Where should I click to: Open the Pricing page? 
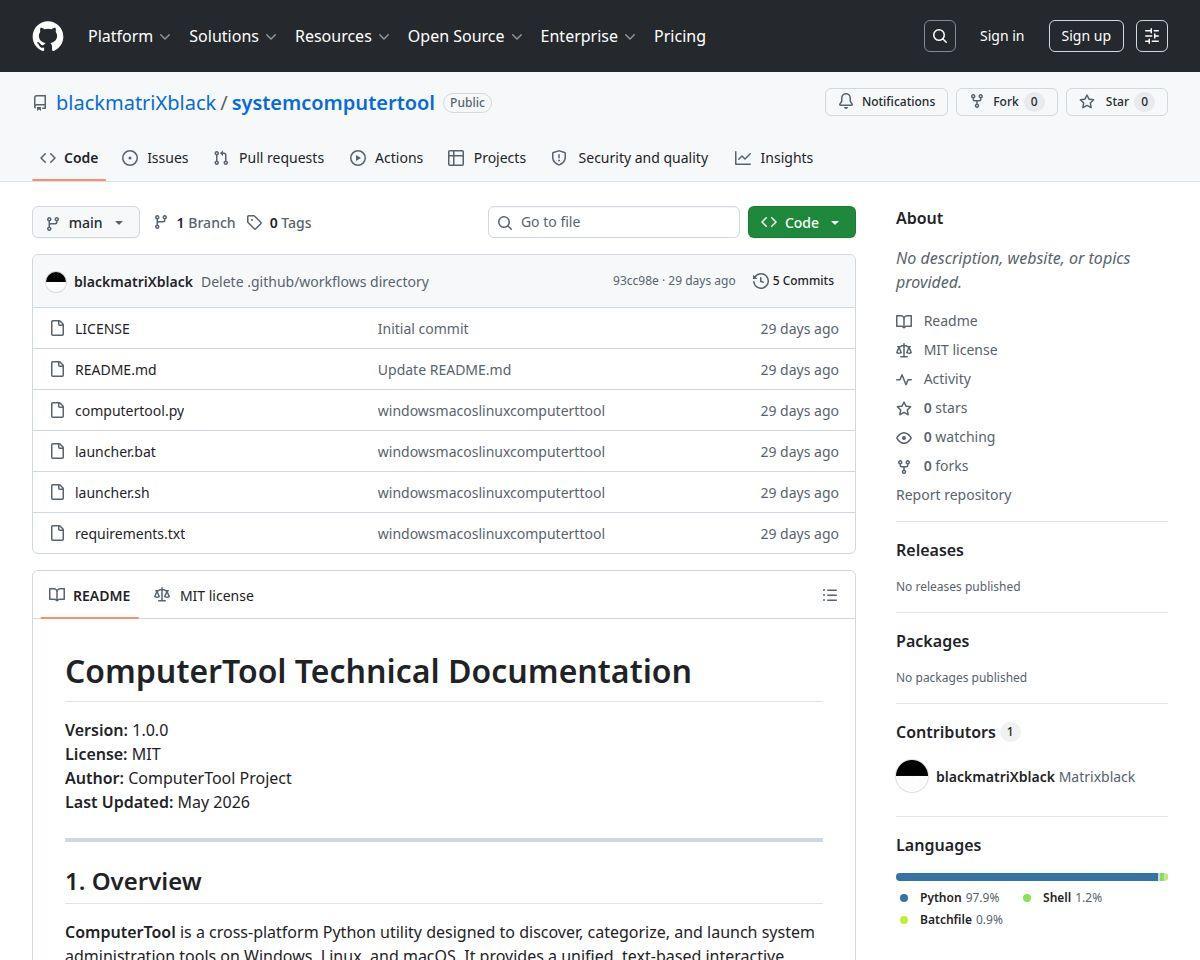[680, 36]
